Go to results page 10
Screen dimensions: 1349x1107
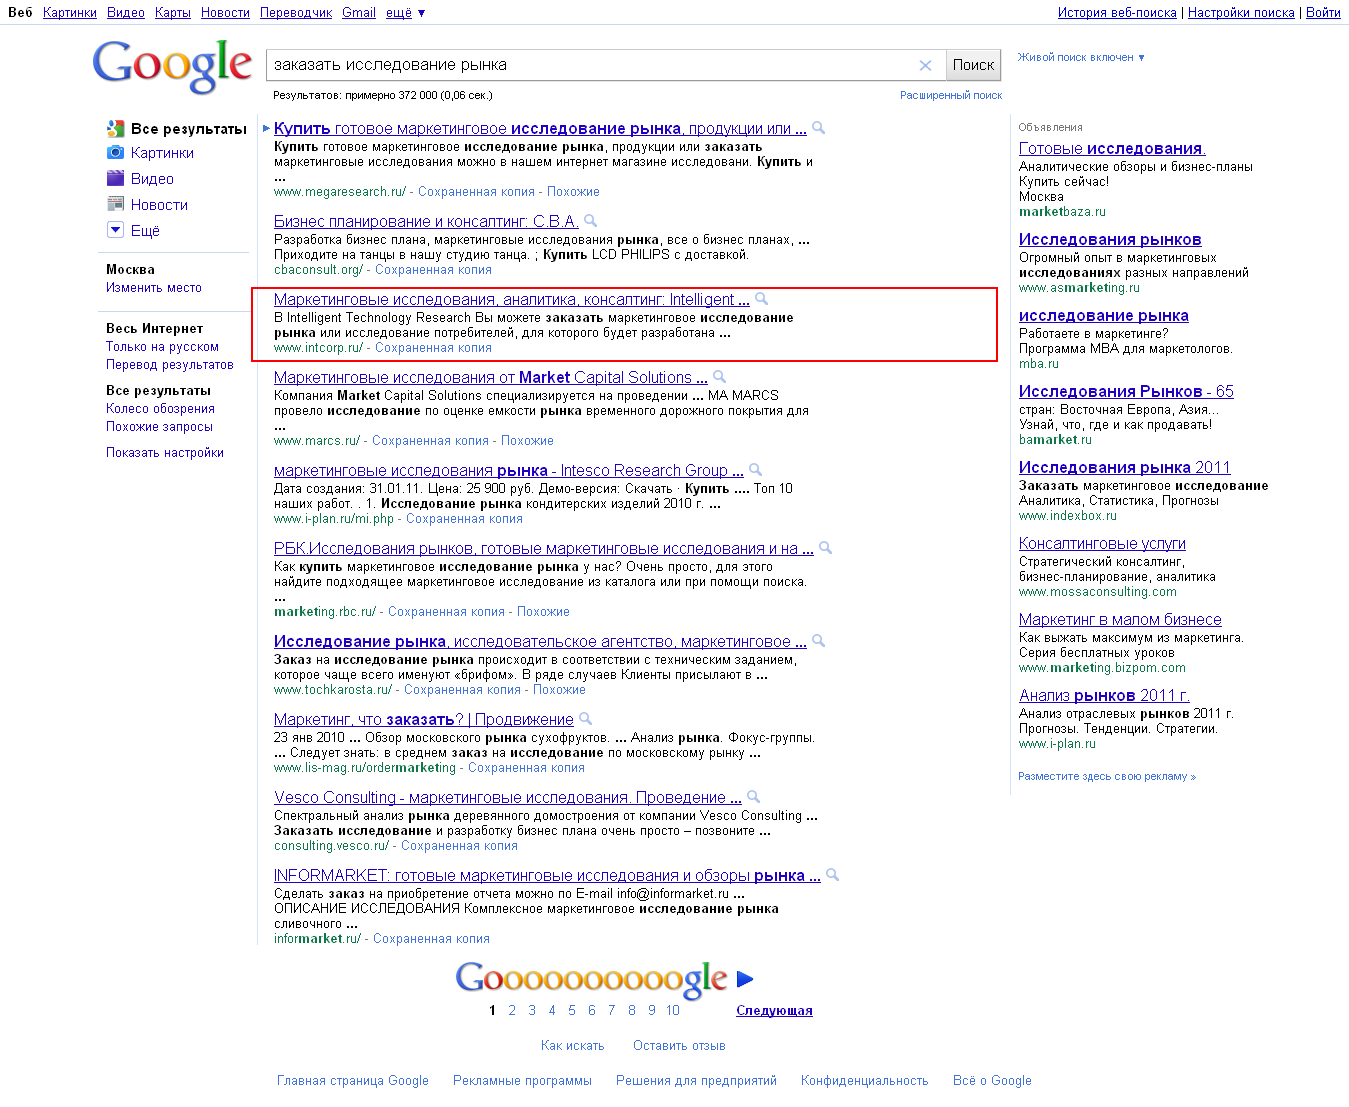point(673,1011)
